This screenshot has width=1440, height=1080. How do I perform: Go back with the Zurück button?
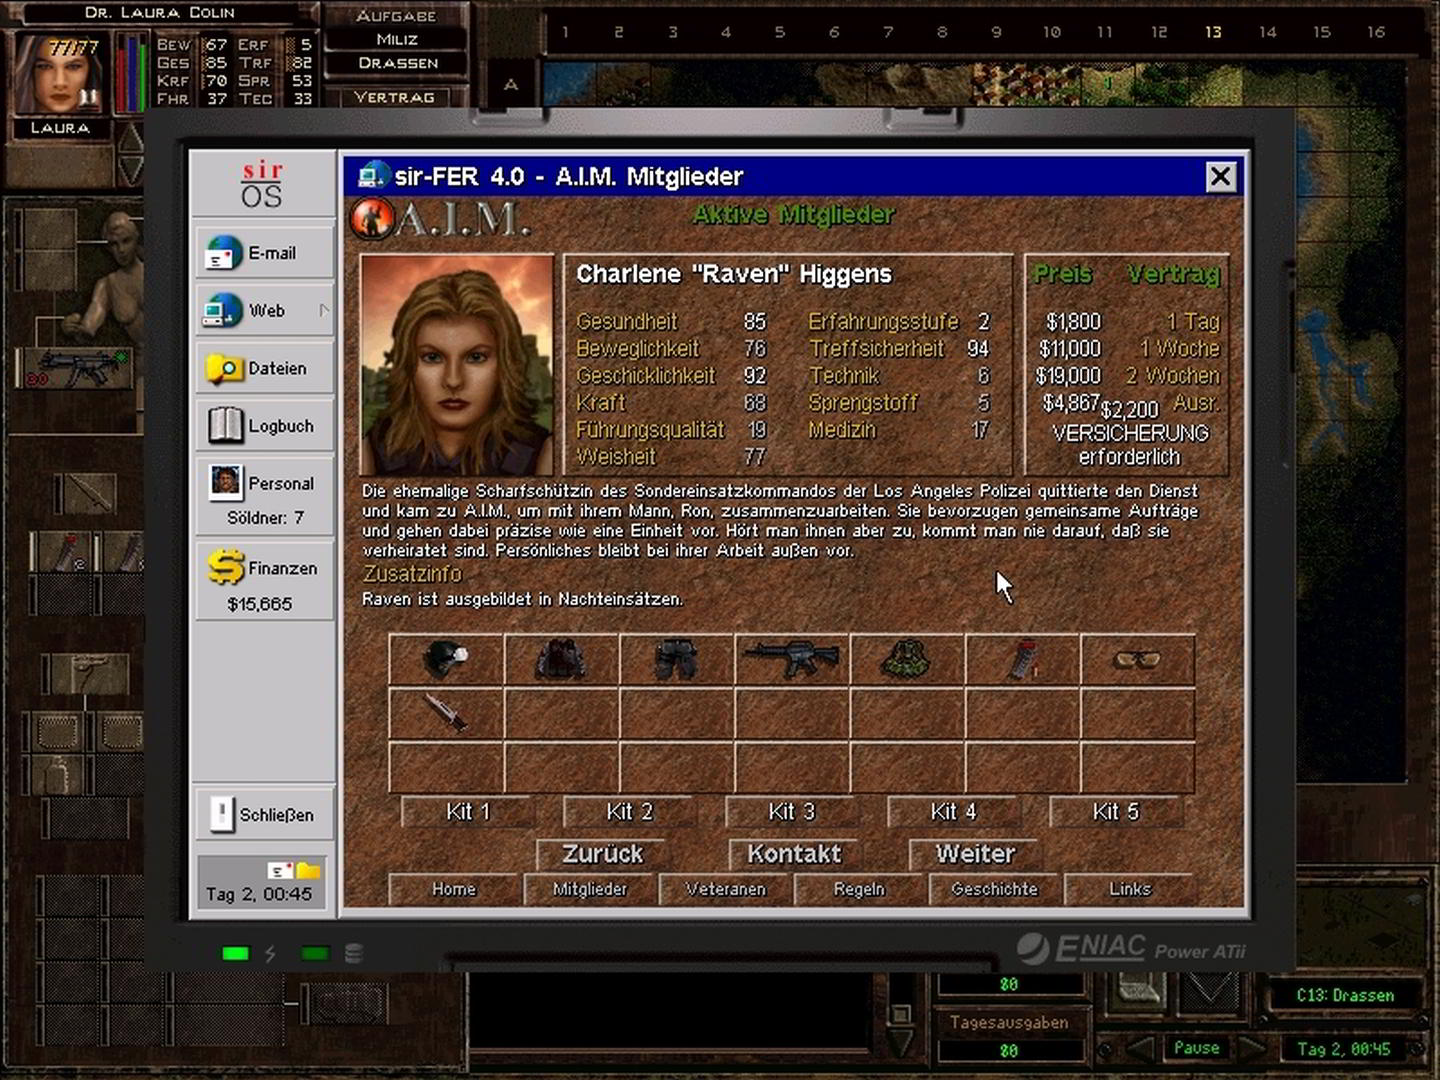pyautogui.click(x=602, y=854)
